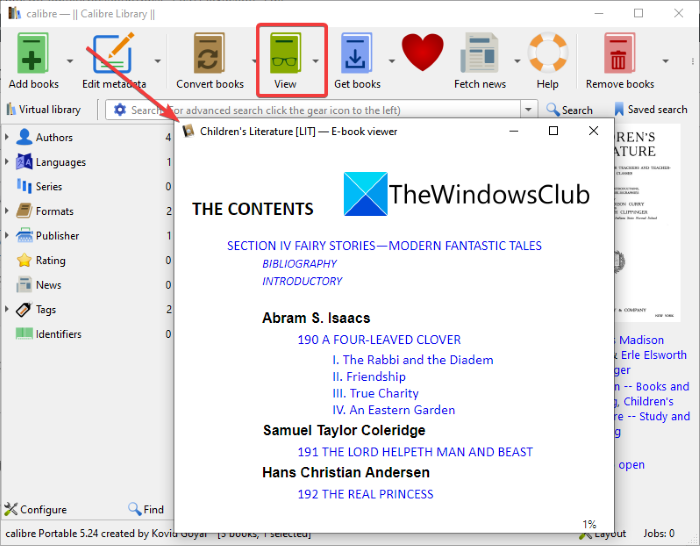Go to I. The Rabbi and the Diadem
Screen dimensions: 700x546
413,360
